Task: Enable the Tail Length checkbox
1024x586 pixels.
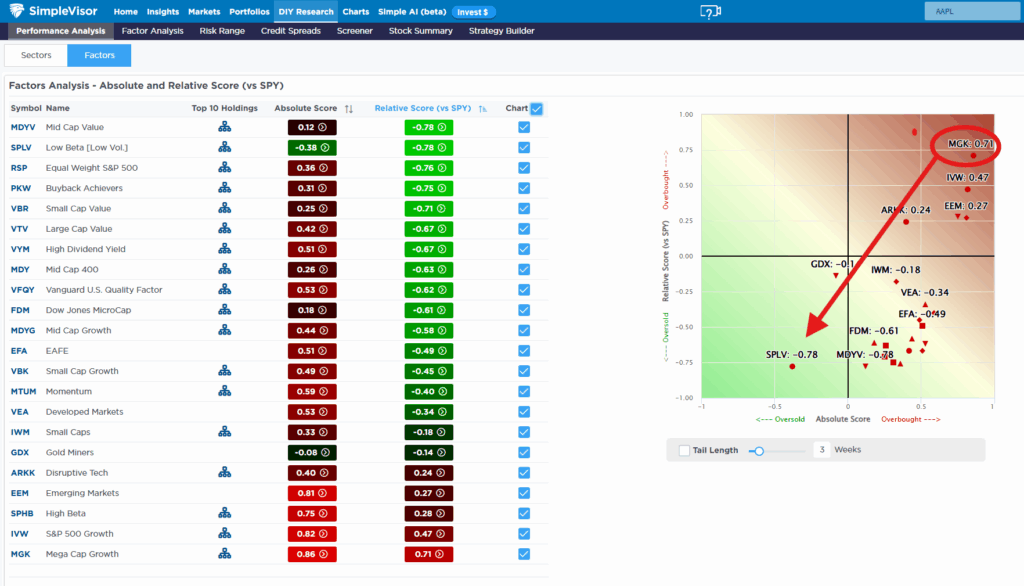Action: (x=684, y=450)
